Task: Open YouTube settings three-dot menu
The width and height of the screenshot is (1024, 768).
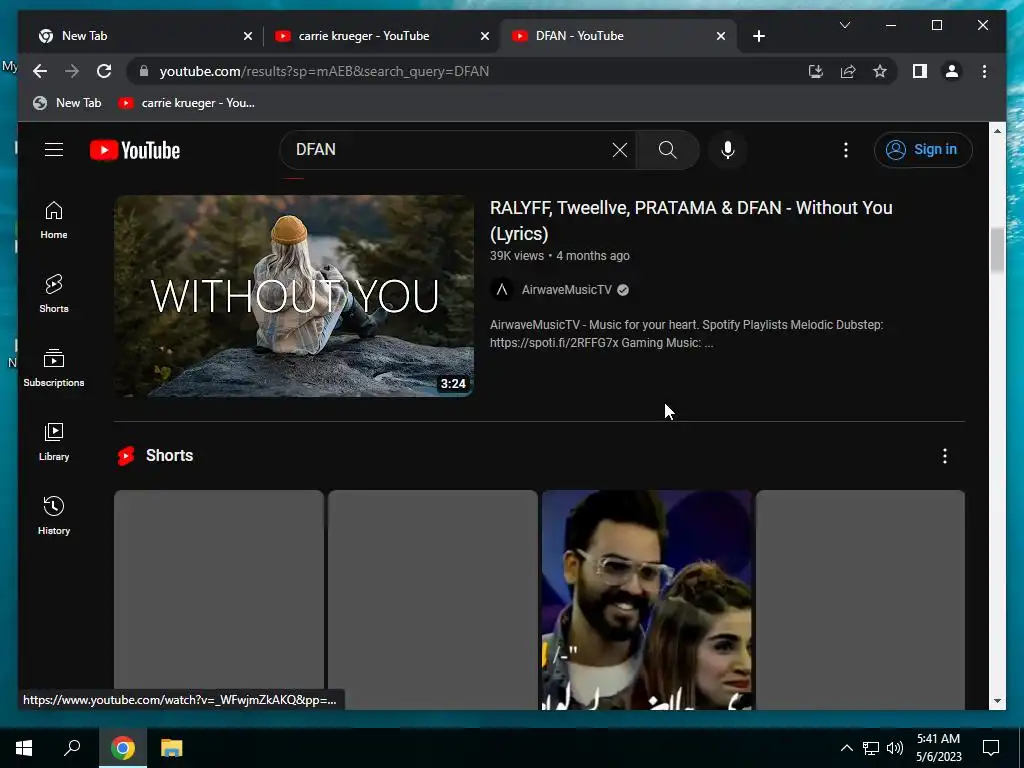Action: point(846,150)
